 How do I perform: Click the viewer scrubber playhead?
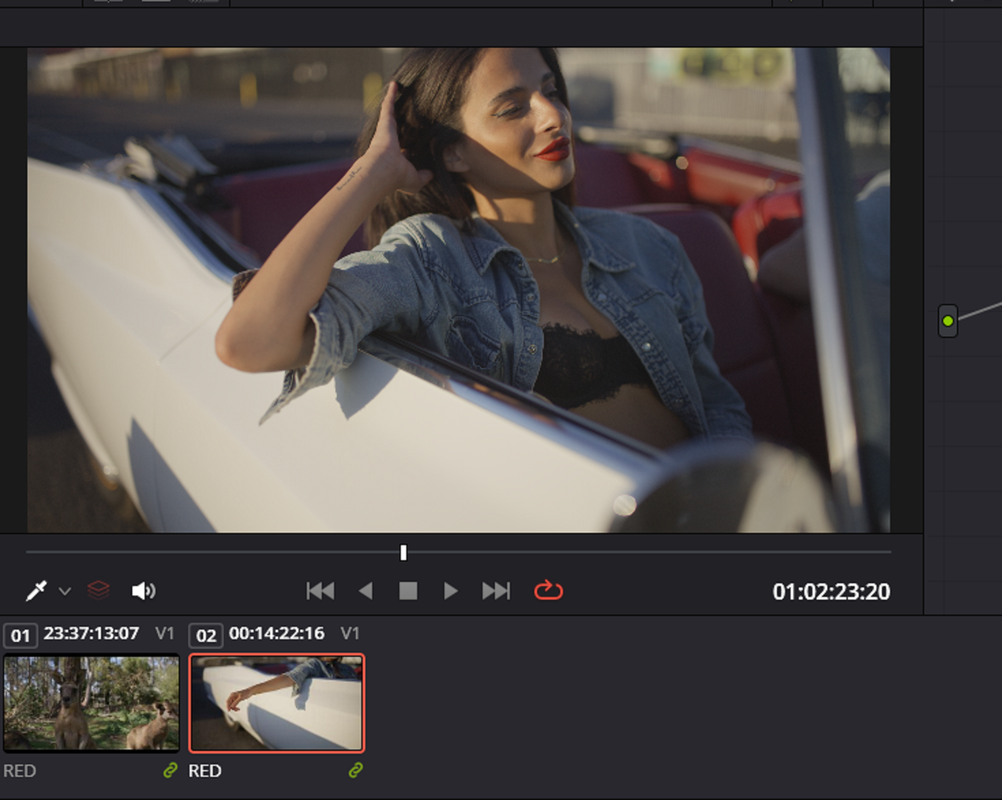pyautogui.click(x=403, y=552)
